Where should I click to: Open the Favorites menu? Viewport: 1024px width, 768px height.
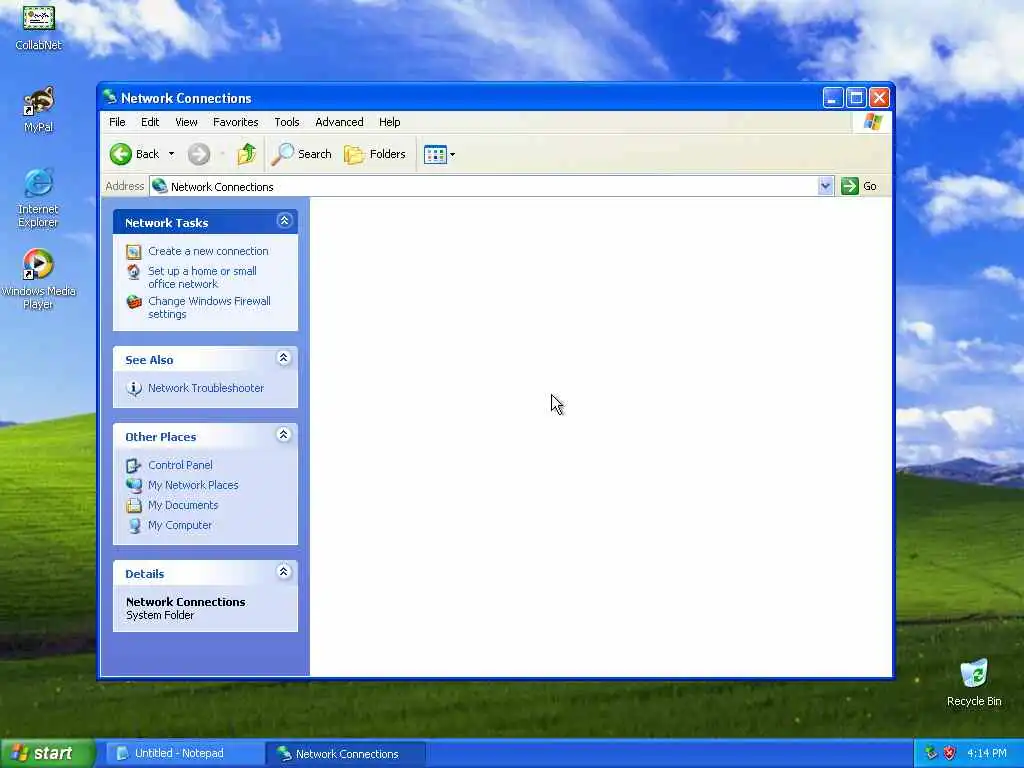236,122
